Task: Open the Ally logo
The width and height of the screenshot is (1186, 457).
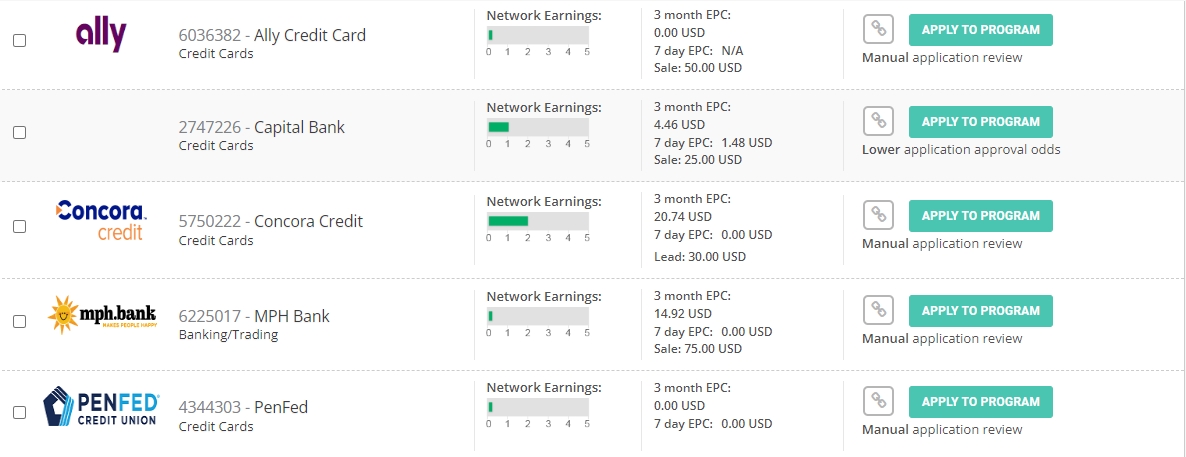Action: pos(101,36)
